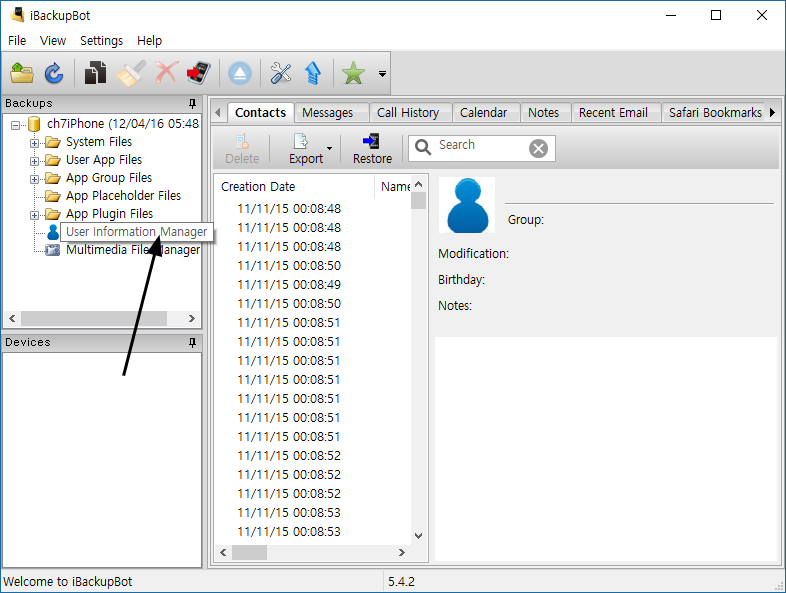Screen dimensions: 786x593
Task: Expand the User App Files folder node
Action: (34, 161)
